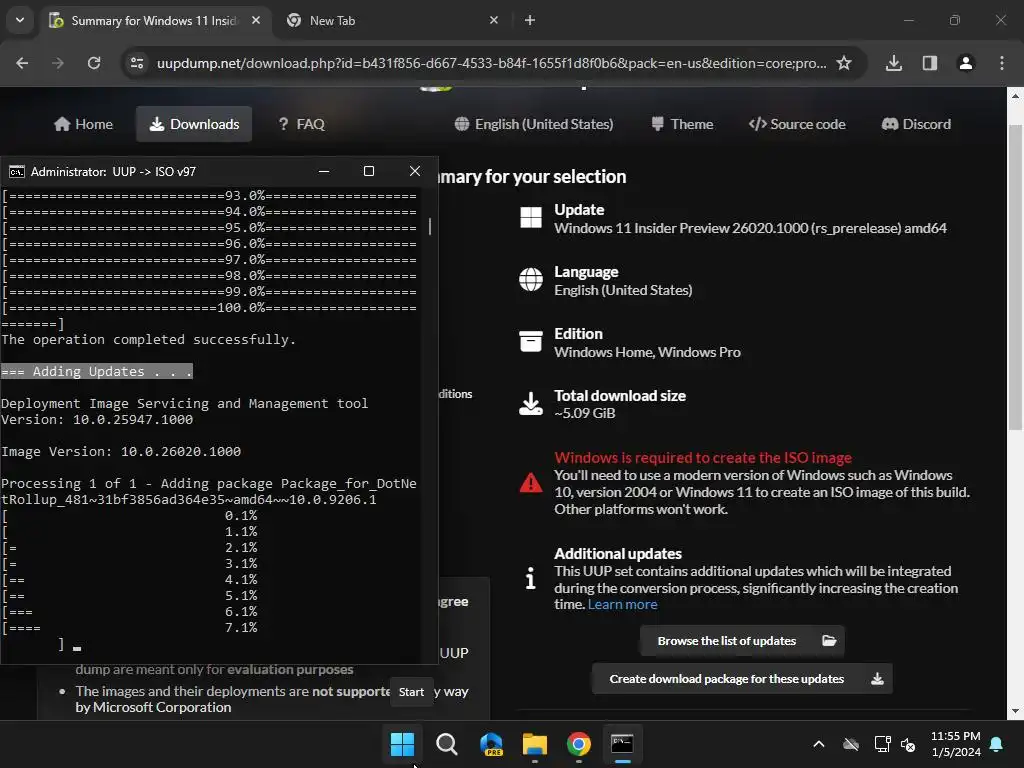
Task: Open a new browser tab
Action: [x=530, y=20]
